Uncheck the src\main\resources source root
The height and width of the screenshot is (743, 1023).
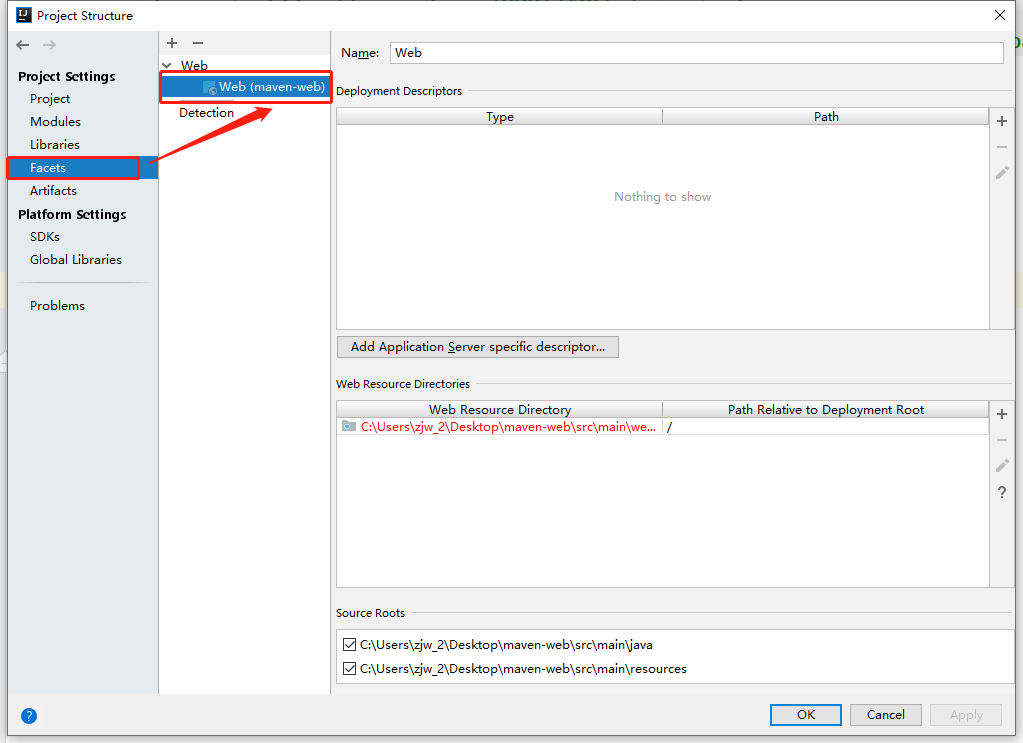349,669
